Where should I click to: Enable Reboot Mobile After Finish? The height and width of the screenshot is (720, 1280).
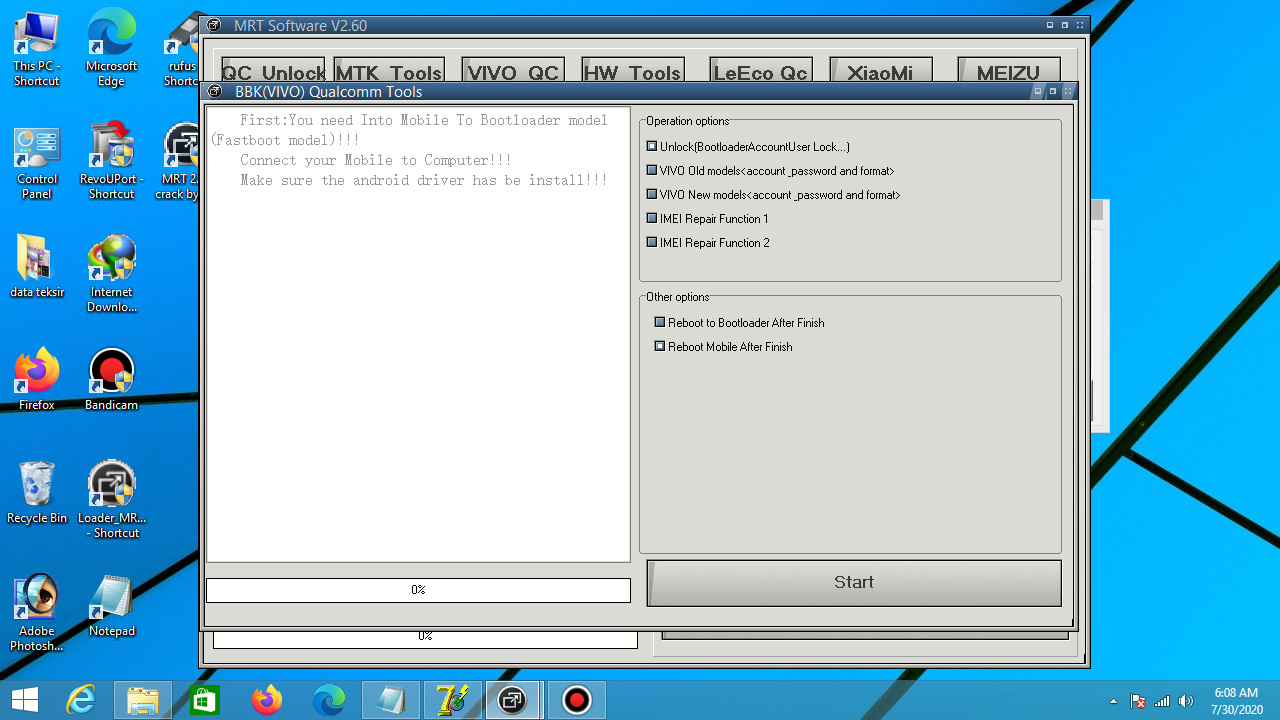coord(659,346)
